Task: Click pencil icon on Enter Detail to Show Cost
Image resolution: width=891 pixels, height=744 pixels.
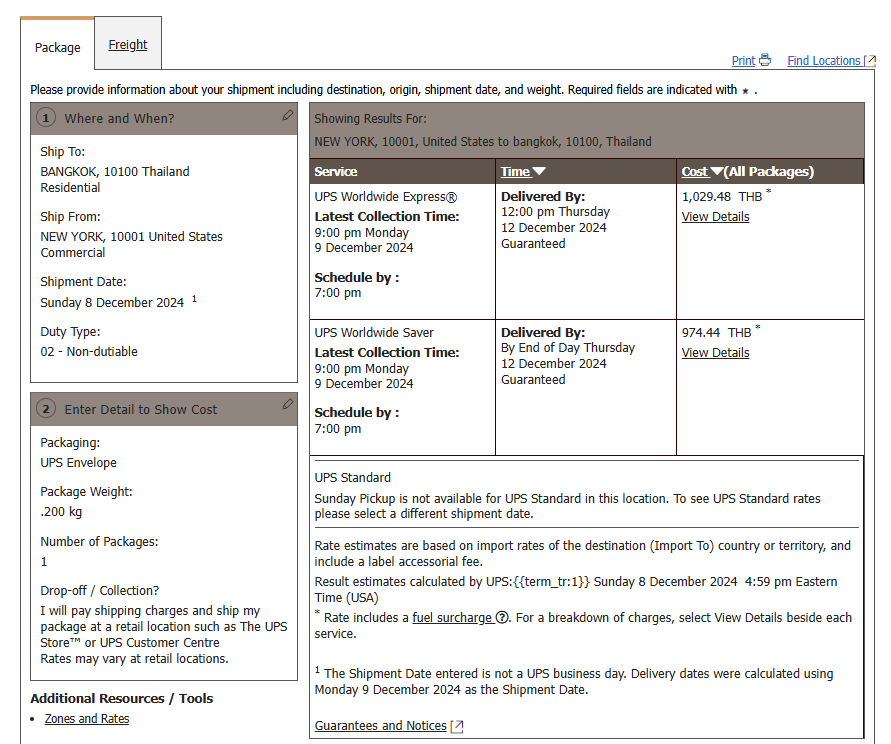Action: tap(288, 404)
